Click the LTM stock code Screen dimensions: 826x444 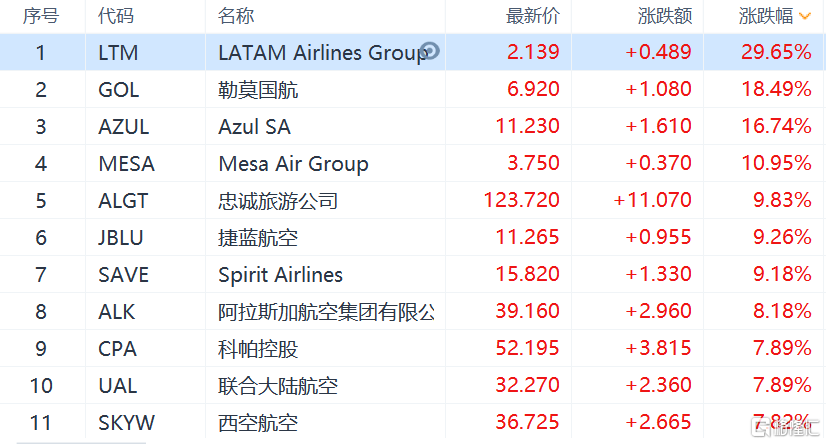(x=118, y=53)
